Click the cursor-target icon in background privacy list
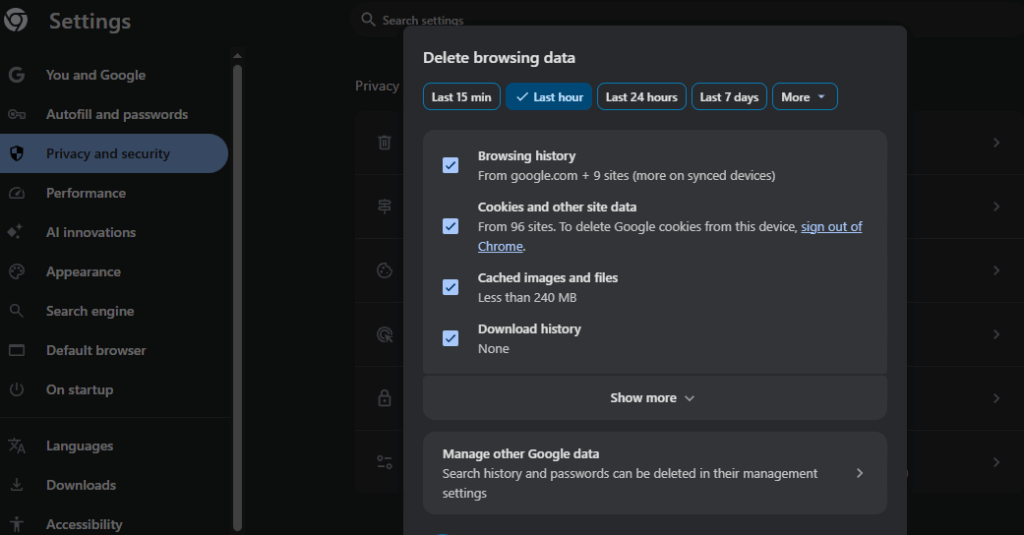Image resolution: width=1024 pixels, height=535 pixels. (385, 334)
